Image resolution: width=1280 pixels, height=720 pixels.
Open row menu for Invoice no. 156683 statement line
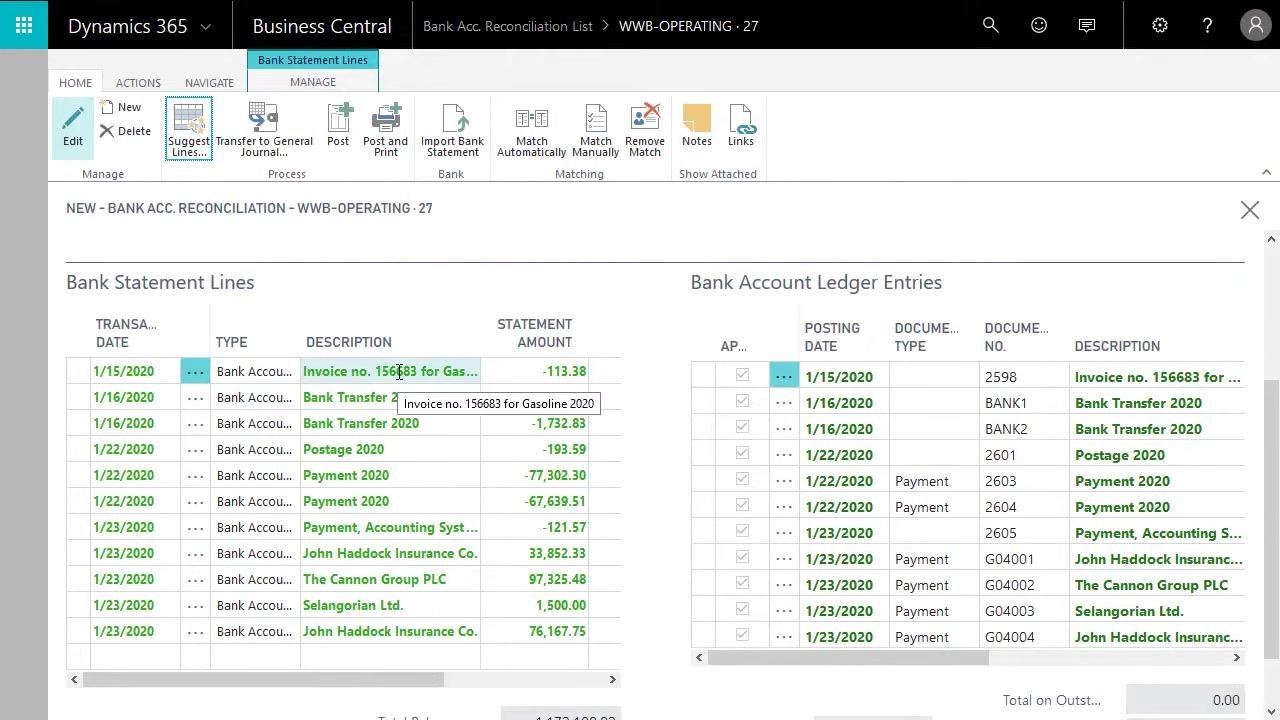pyautogui.click(x=195, y=371)
